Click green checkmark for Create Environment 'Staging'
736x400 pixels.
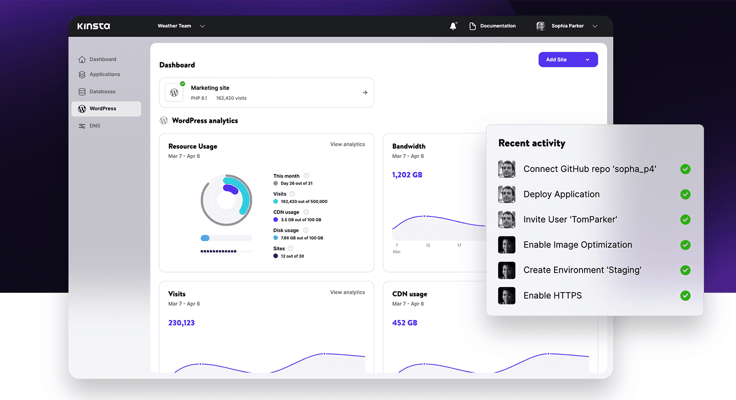coord(685,270)
